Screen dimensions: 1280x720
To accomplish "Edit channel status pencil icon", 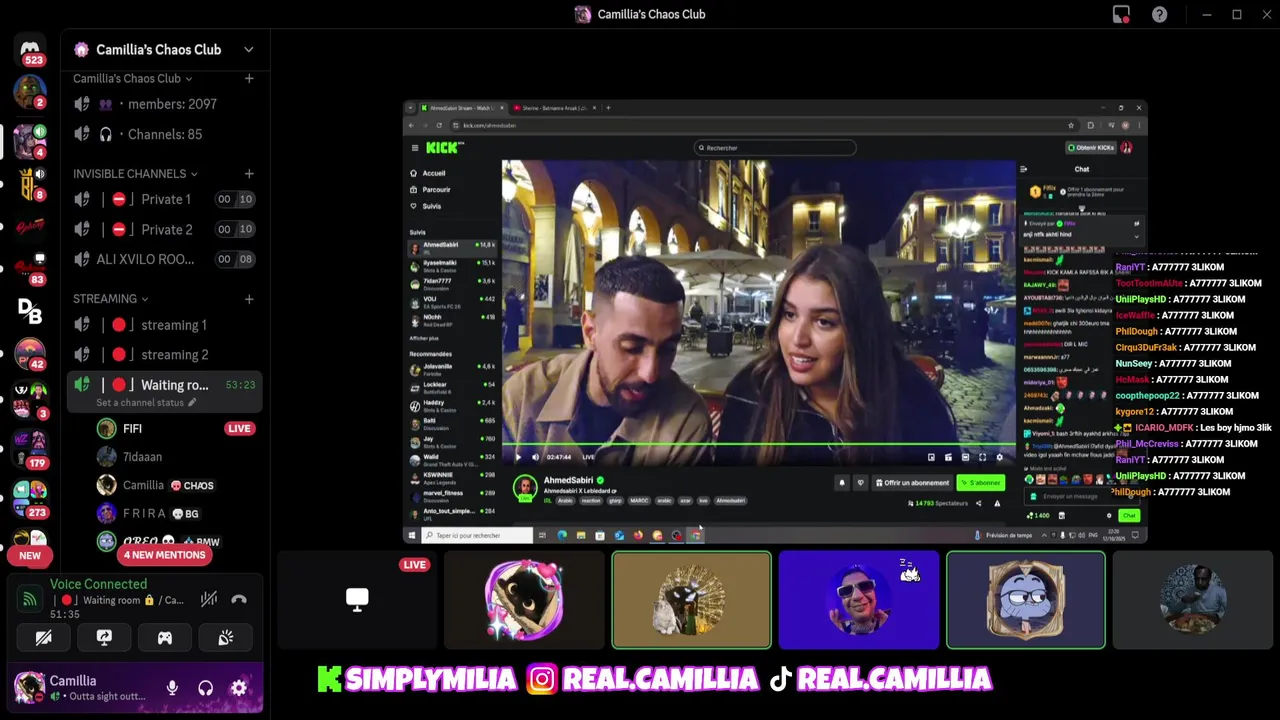I will (192, 402).
